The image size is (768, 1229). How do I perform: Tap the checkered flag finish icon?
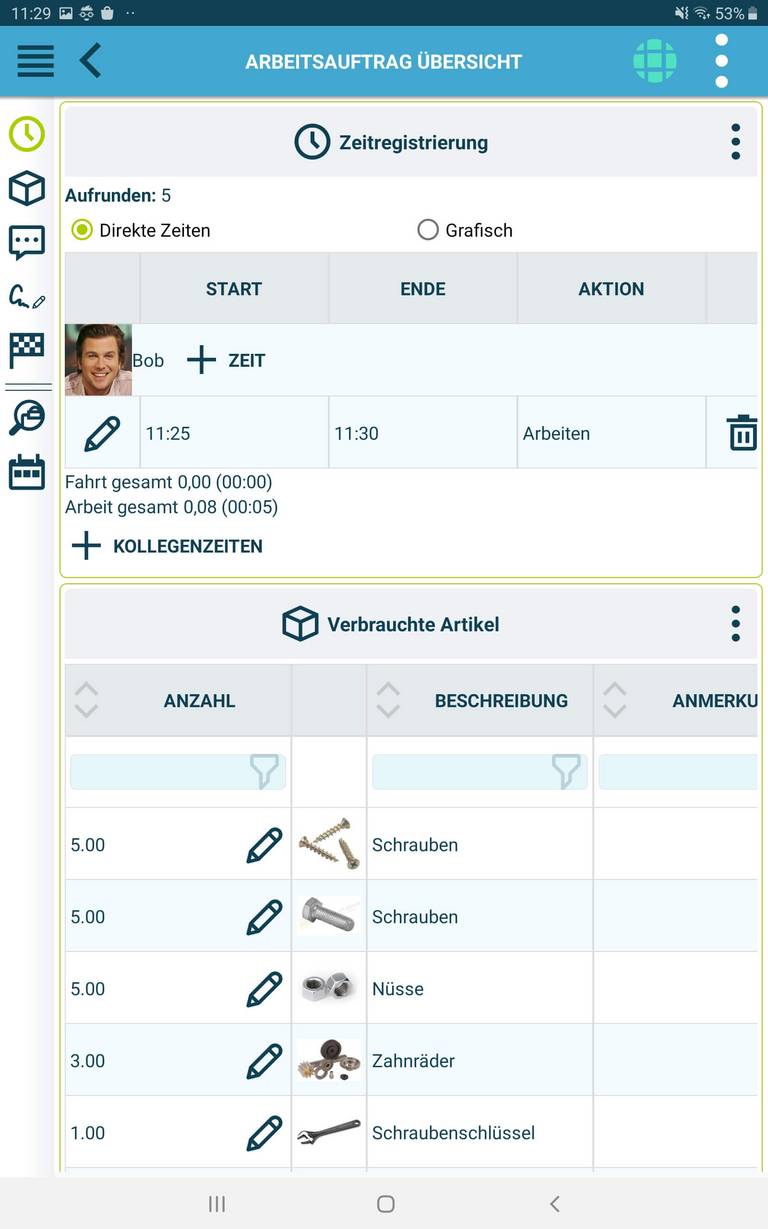[27, 350]
